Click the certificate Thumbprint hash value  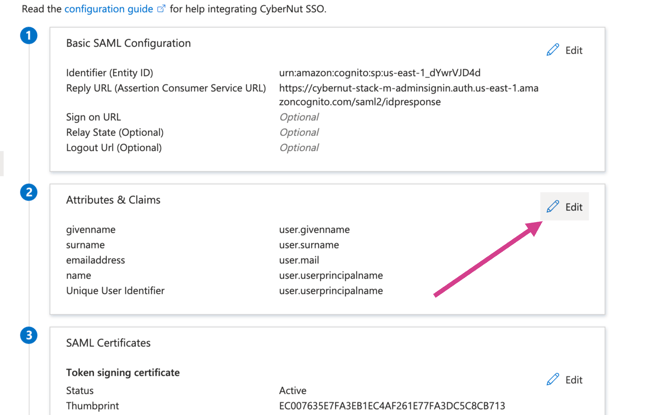[391, 406]
